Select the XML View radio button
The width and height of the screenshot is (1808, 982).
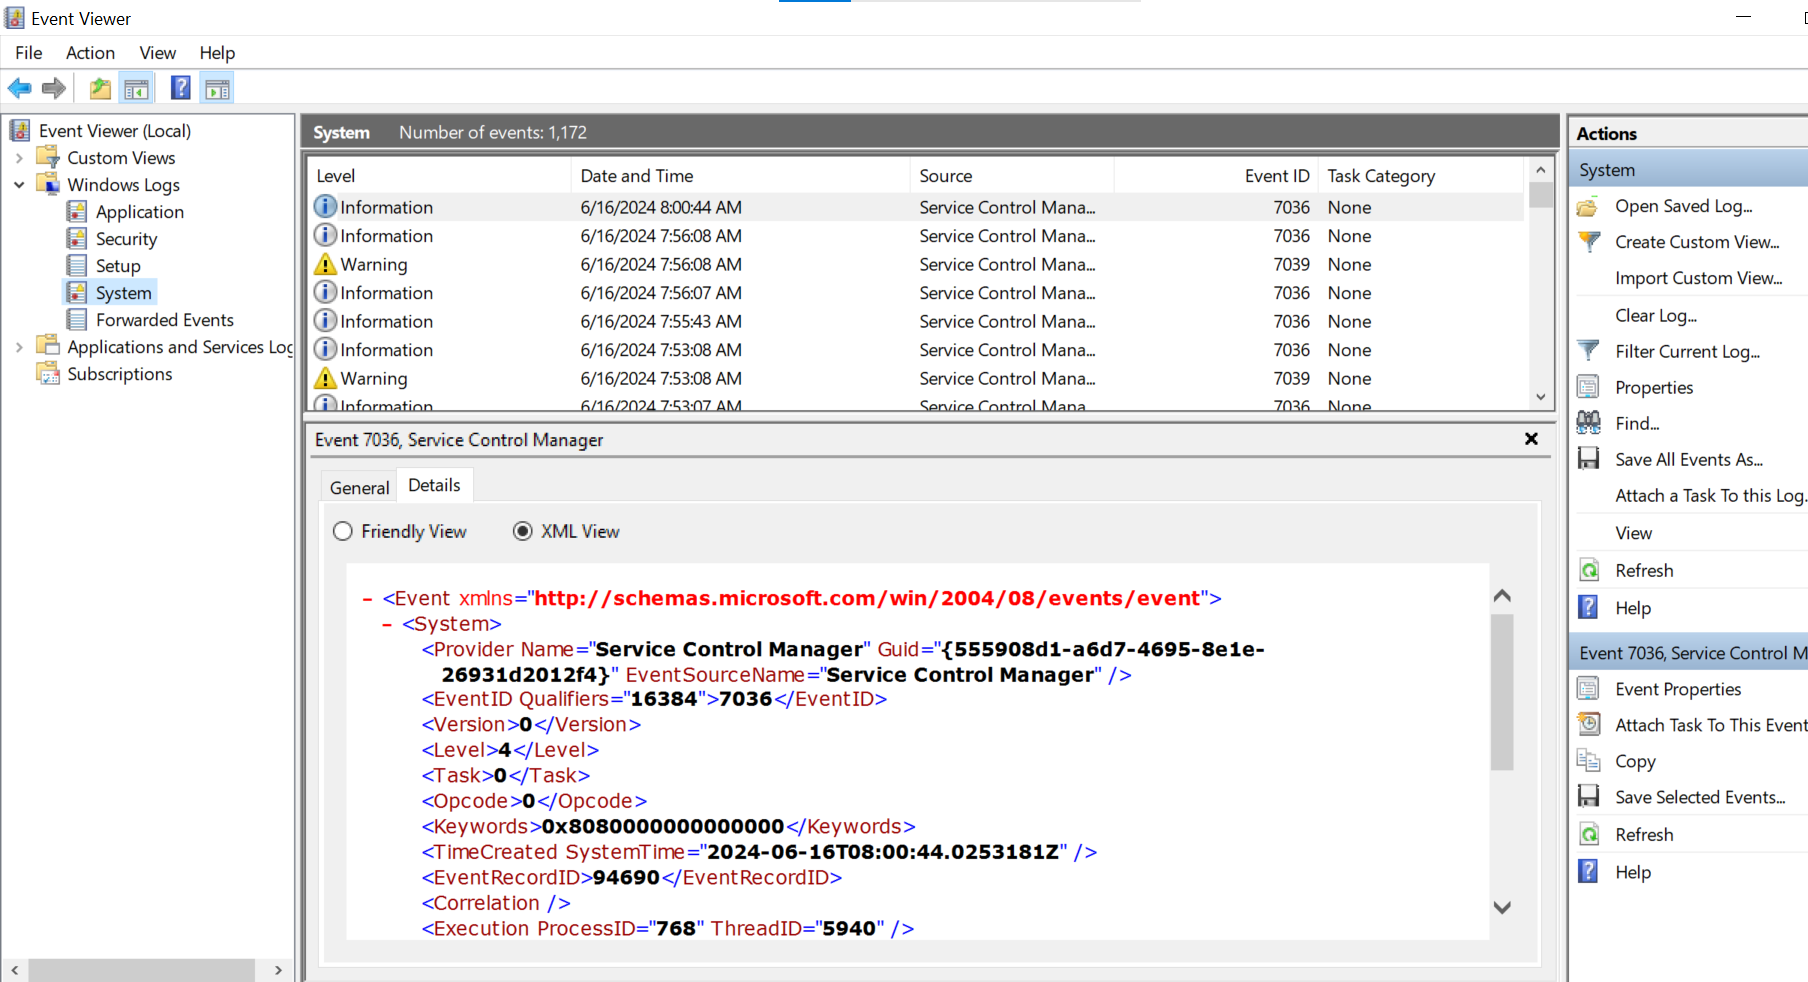click(522, 531)
